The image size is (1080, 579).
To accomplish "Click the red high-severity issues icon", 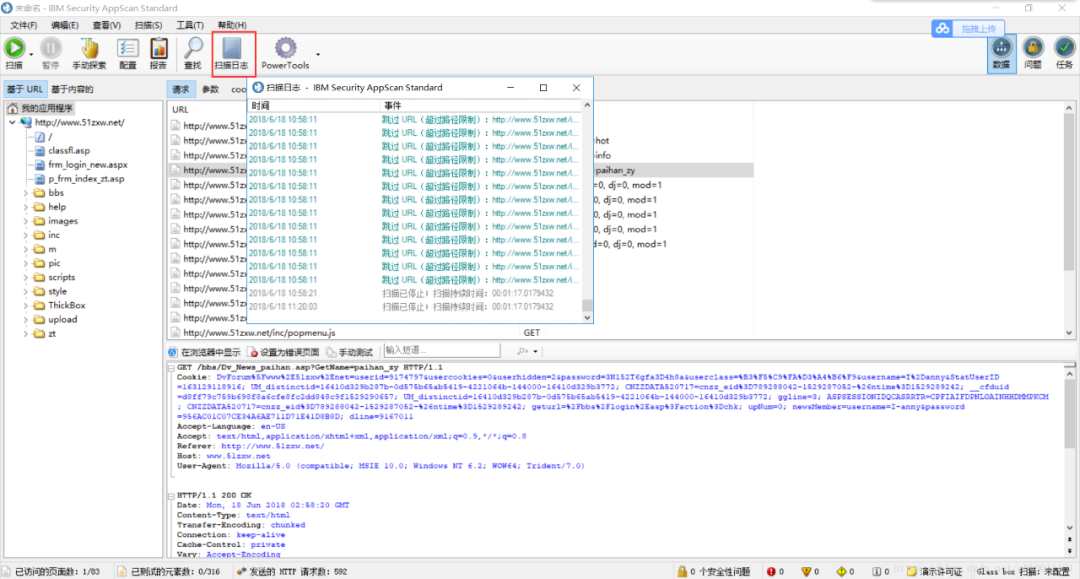I will [771, 571].
